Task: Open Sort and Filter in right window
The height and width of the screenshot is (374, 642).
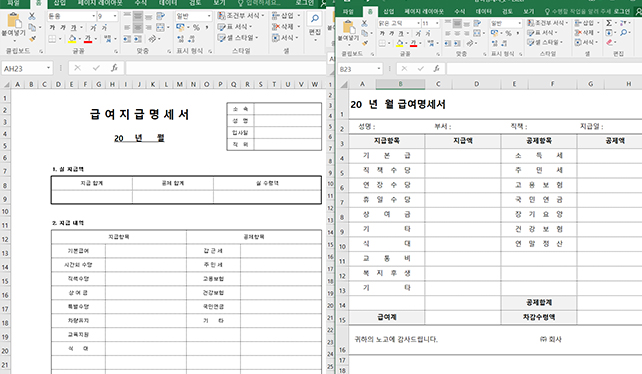Action: tap(623, 23)
